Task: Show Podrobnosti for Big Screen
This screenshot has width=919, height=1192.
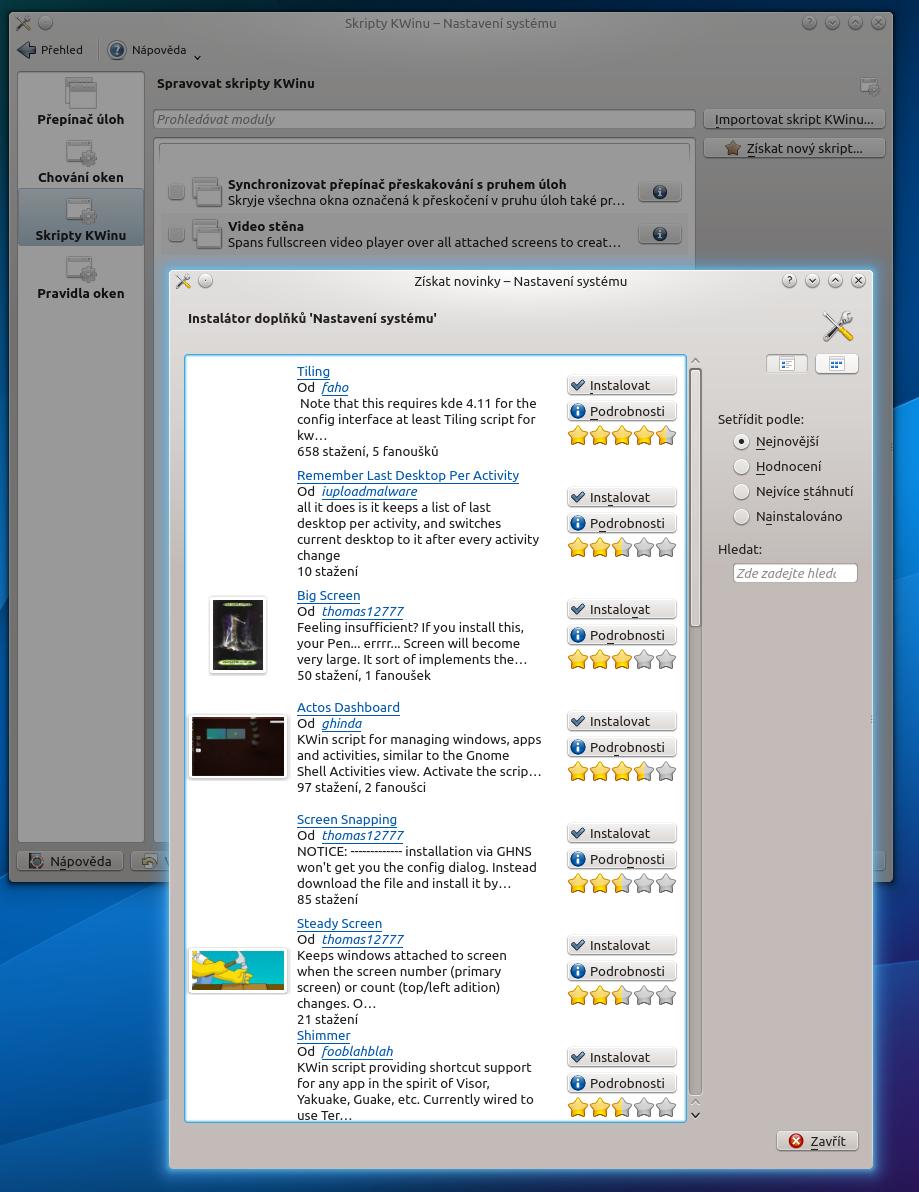Action: tap(622, 635)
